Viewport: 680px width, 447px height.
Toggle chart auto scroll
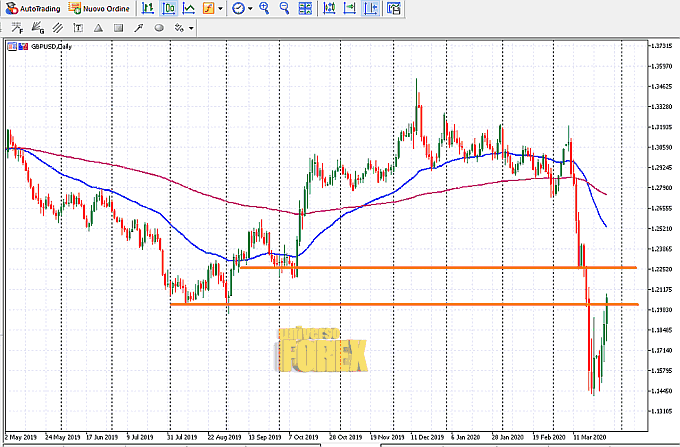[x=329, y=8]
